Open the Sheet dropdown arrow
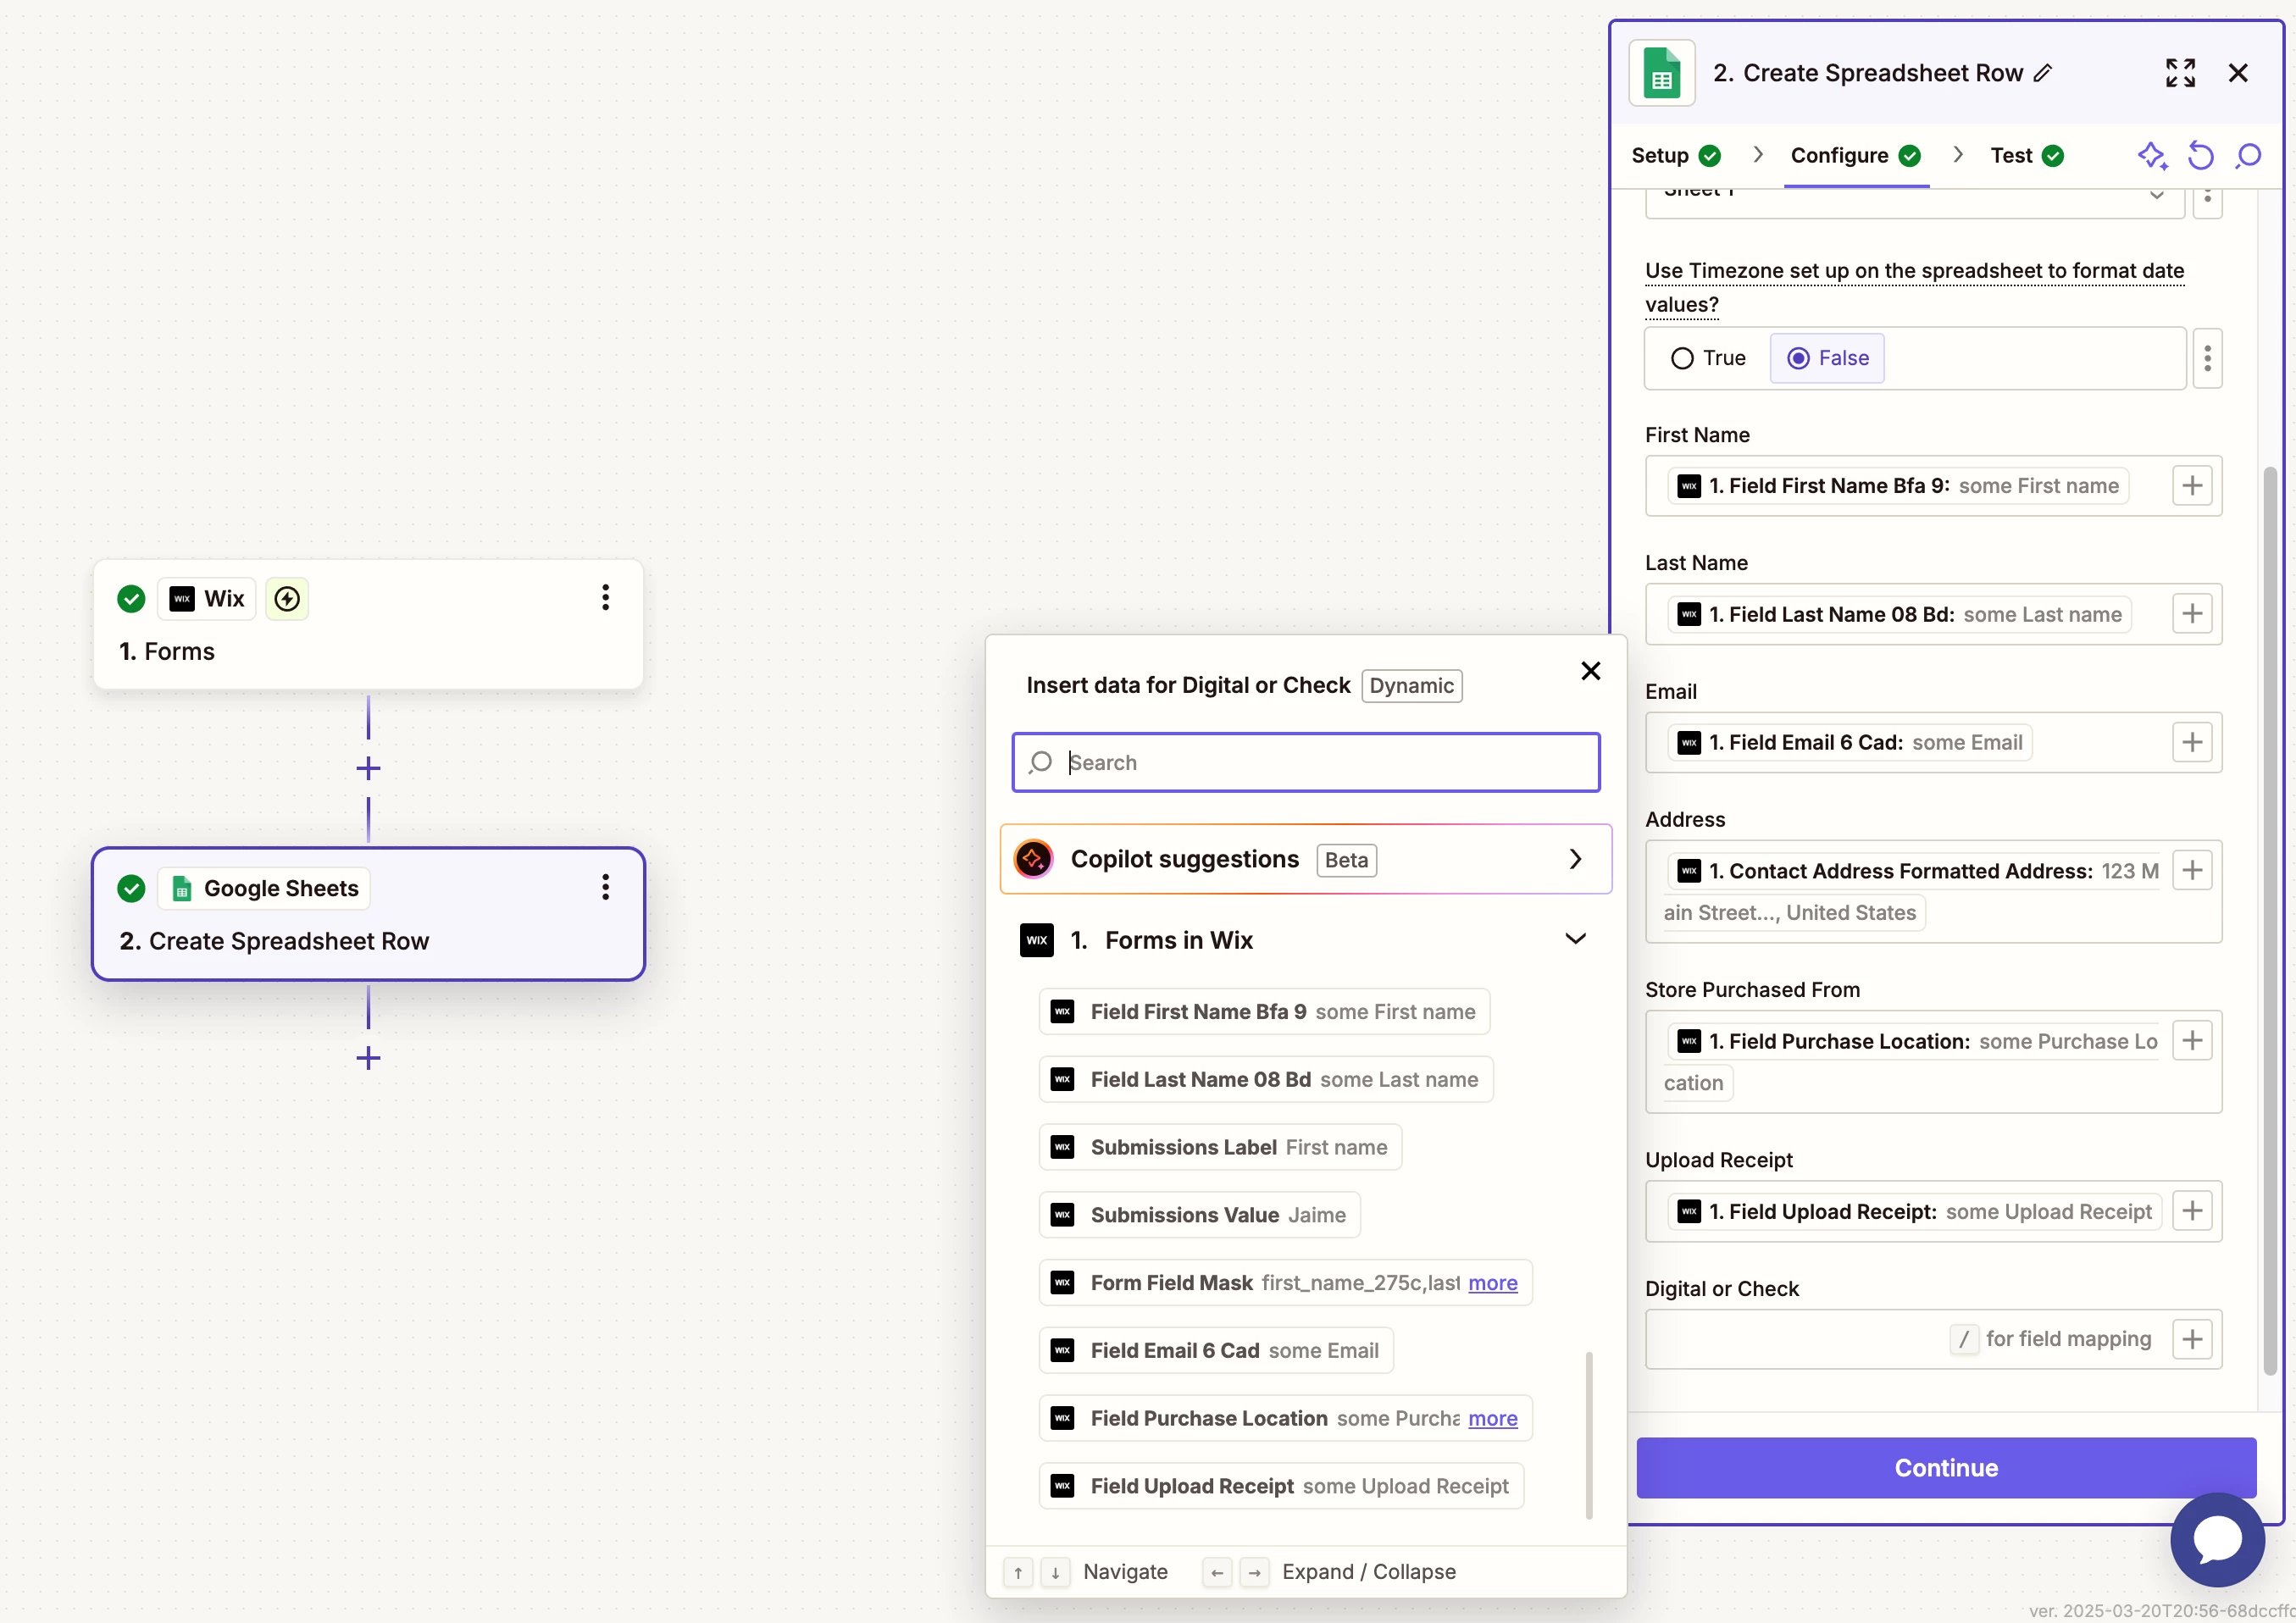 2156,194
